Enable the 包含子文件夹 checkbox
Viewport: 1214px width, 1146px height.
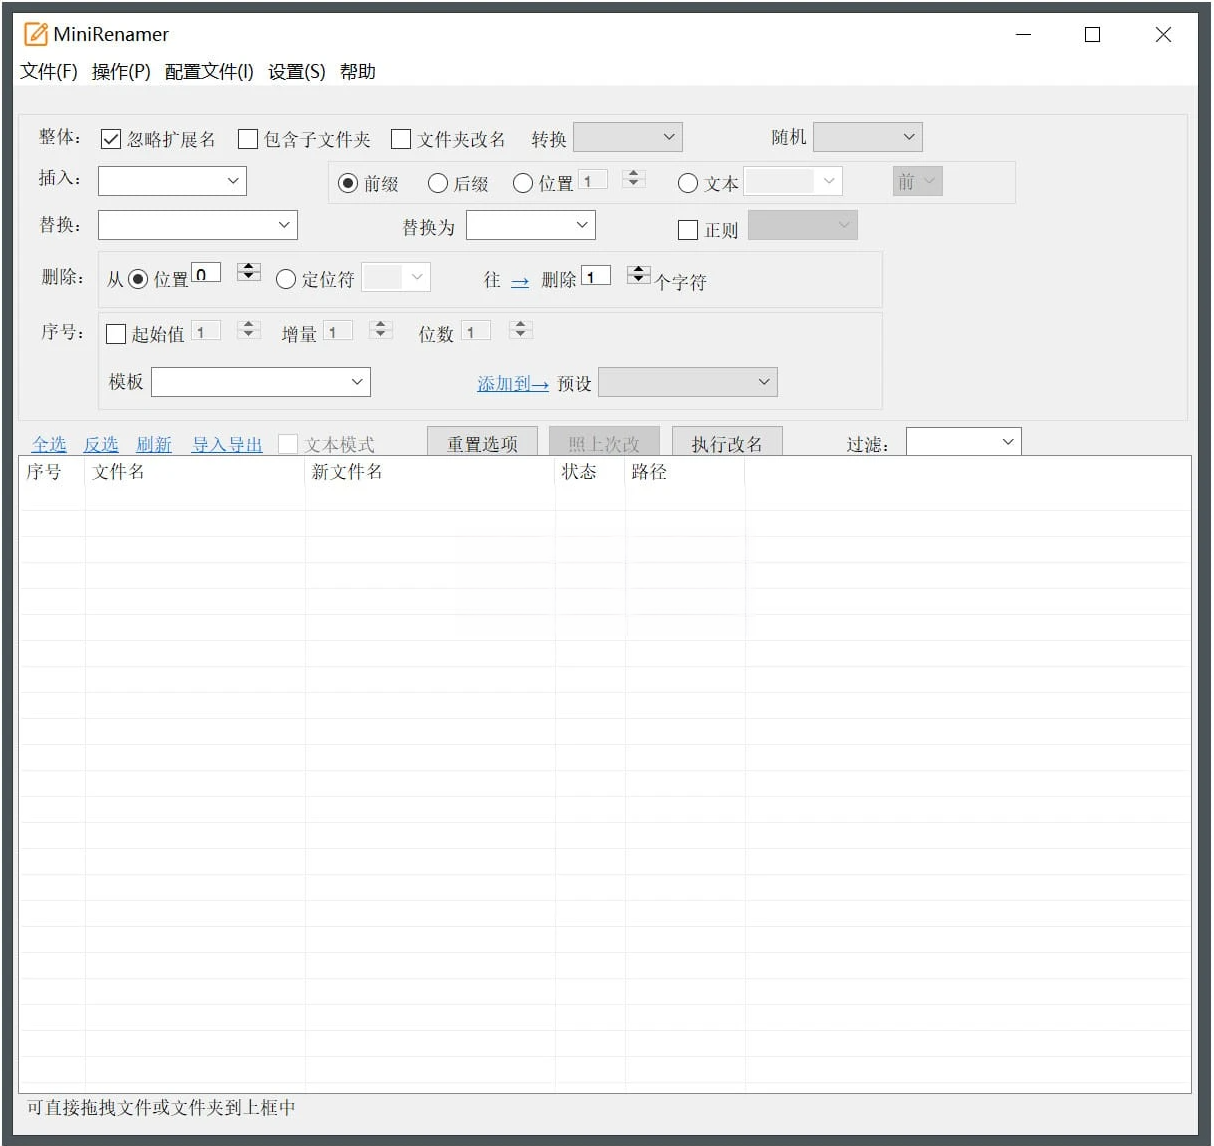coord(248,139)
